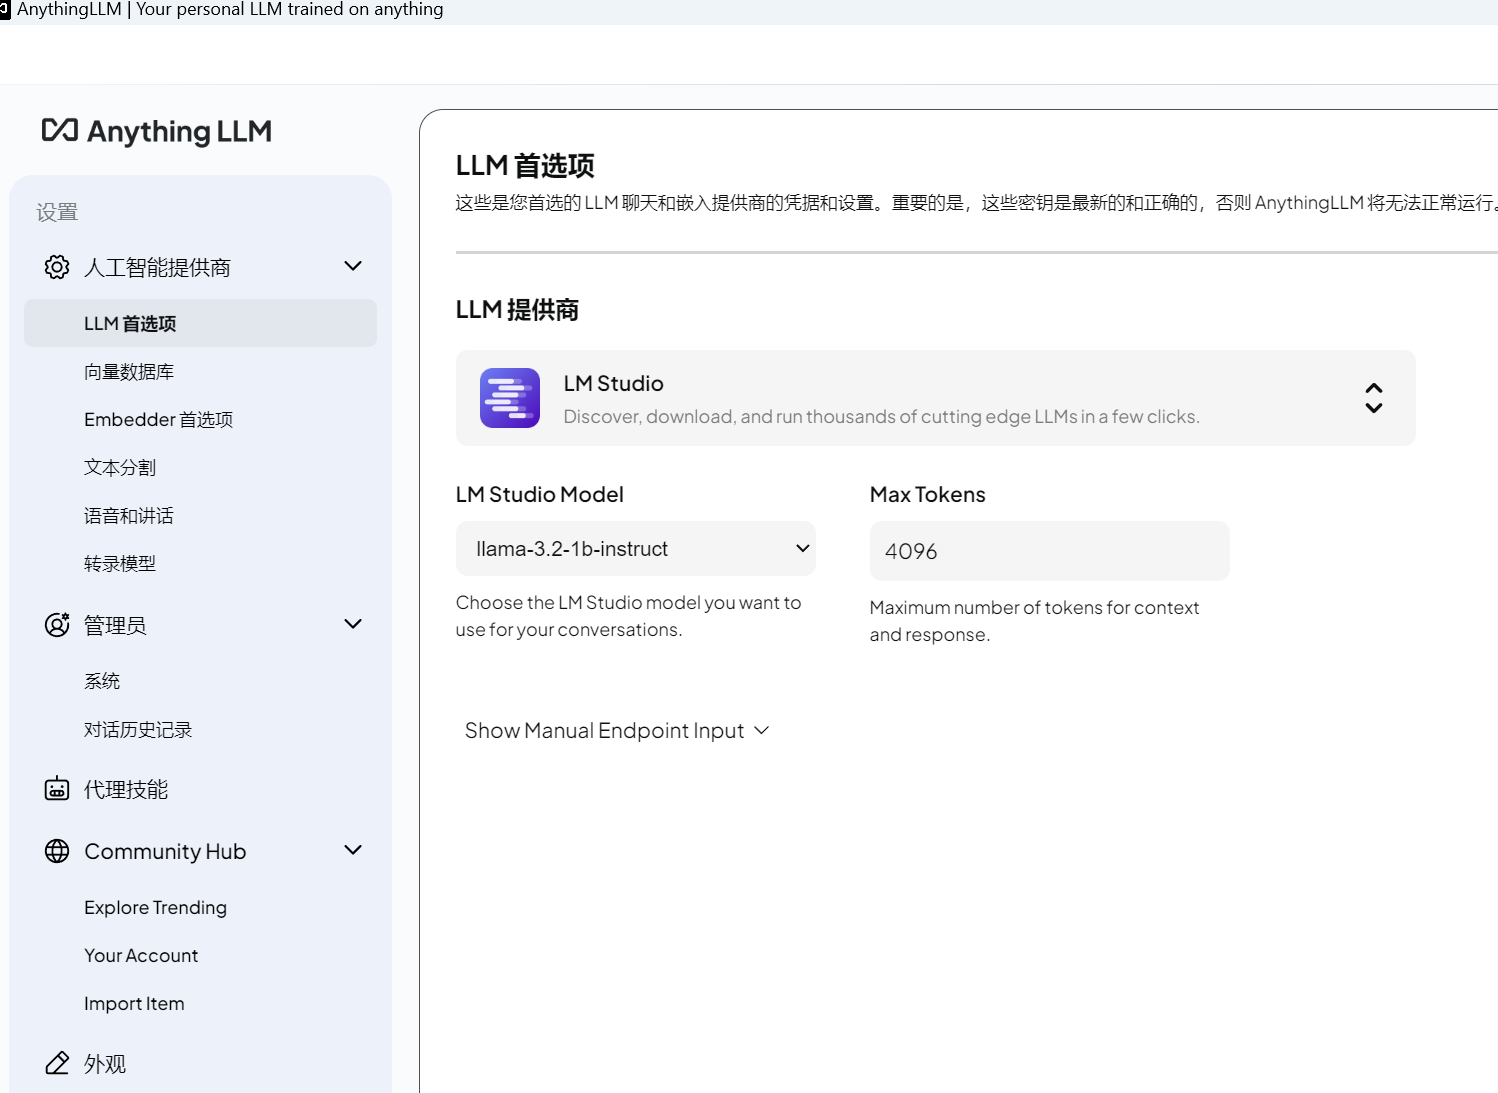Open 向量数据库 settings
Screen dimensions: 1498x1093
click(x=129, y=372)
